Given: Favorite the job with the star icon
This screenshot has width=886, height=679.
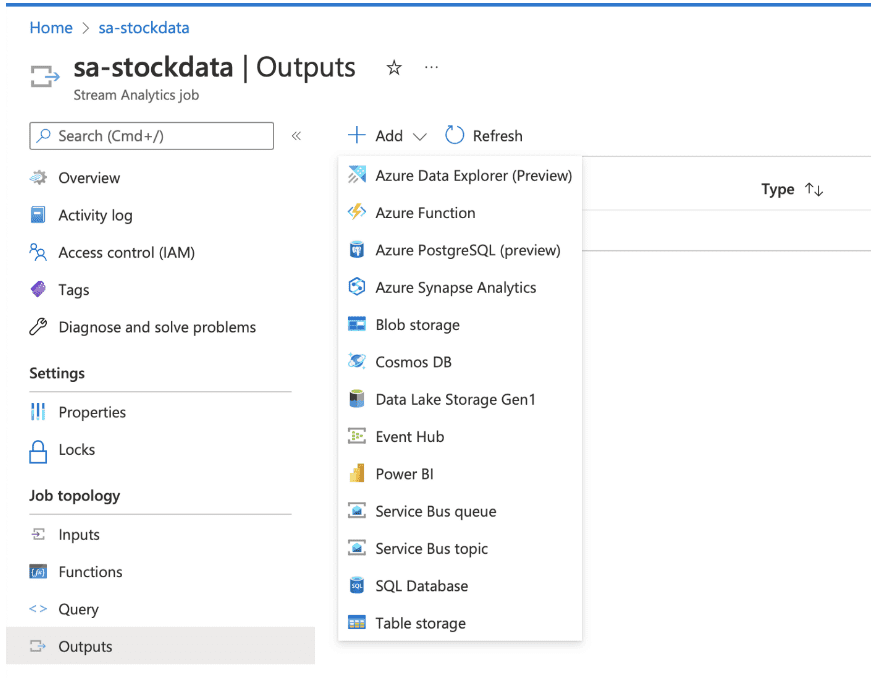Looking at the screenshot, I should [x=394, y=68].
